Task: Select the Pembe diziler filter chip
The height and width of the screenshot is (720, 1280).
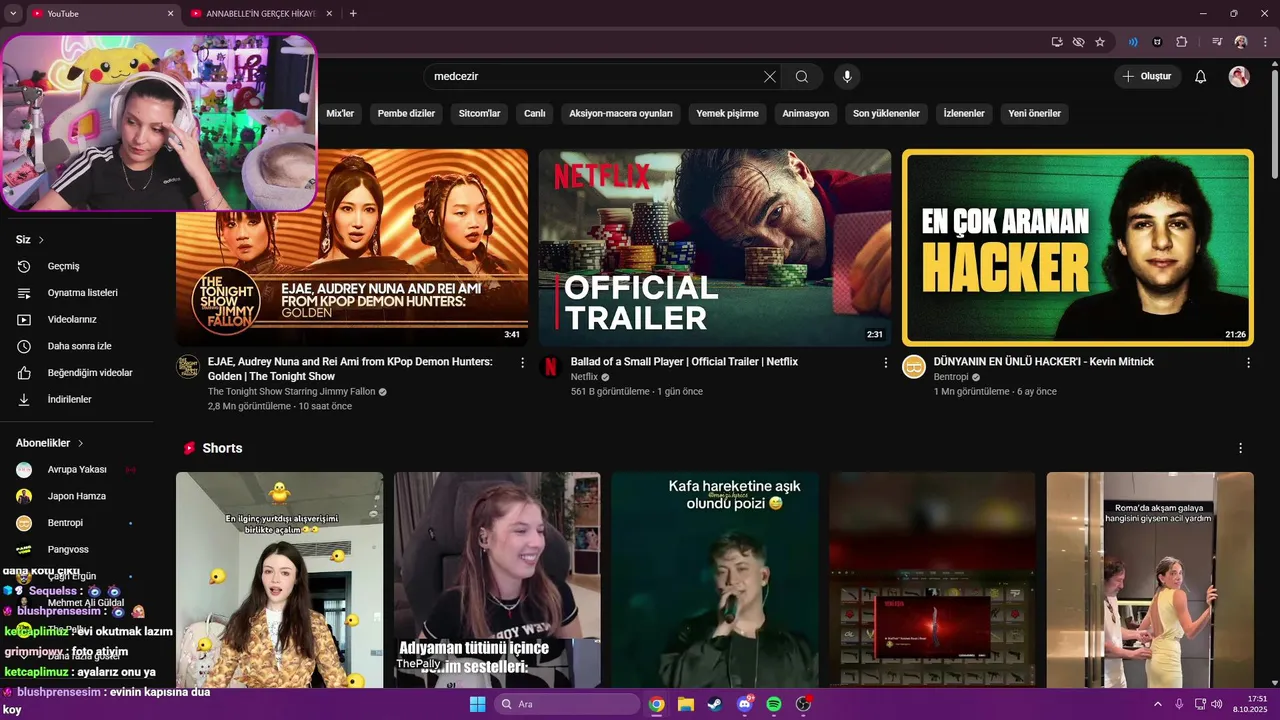Action: click(406, 113)
